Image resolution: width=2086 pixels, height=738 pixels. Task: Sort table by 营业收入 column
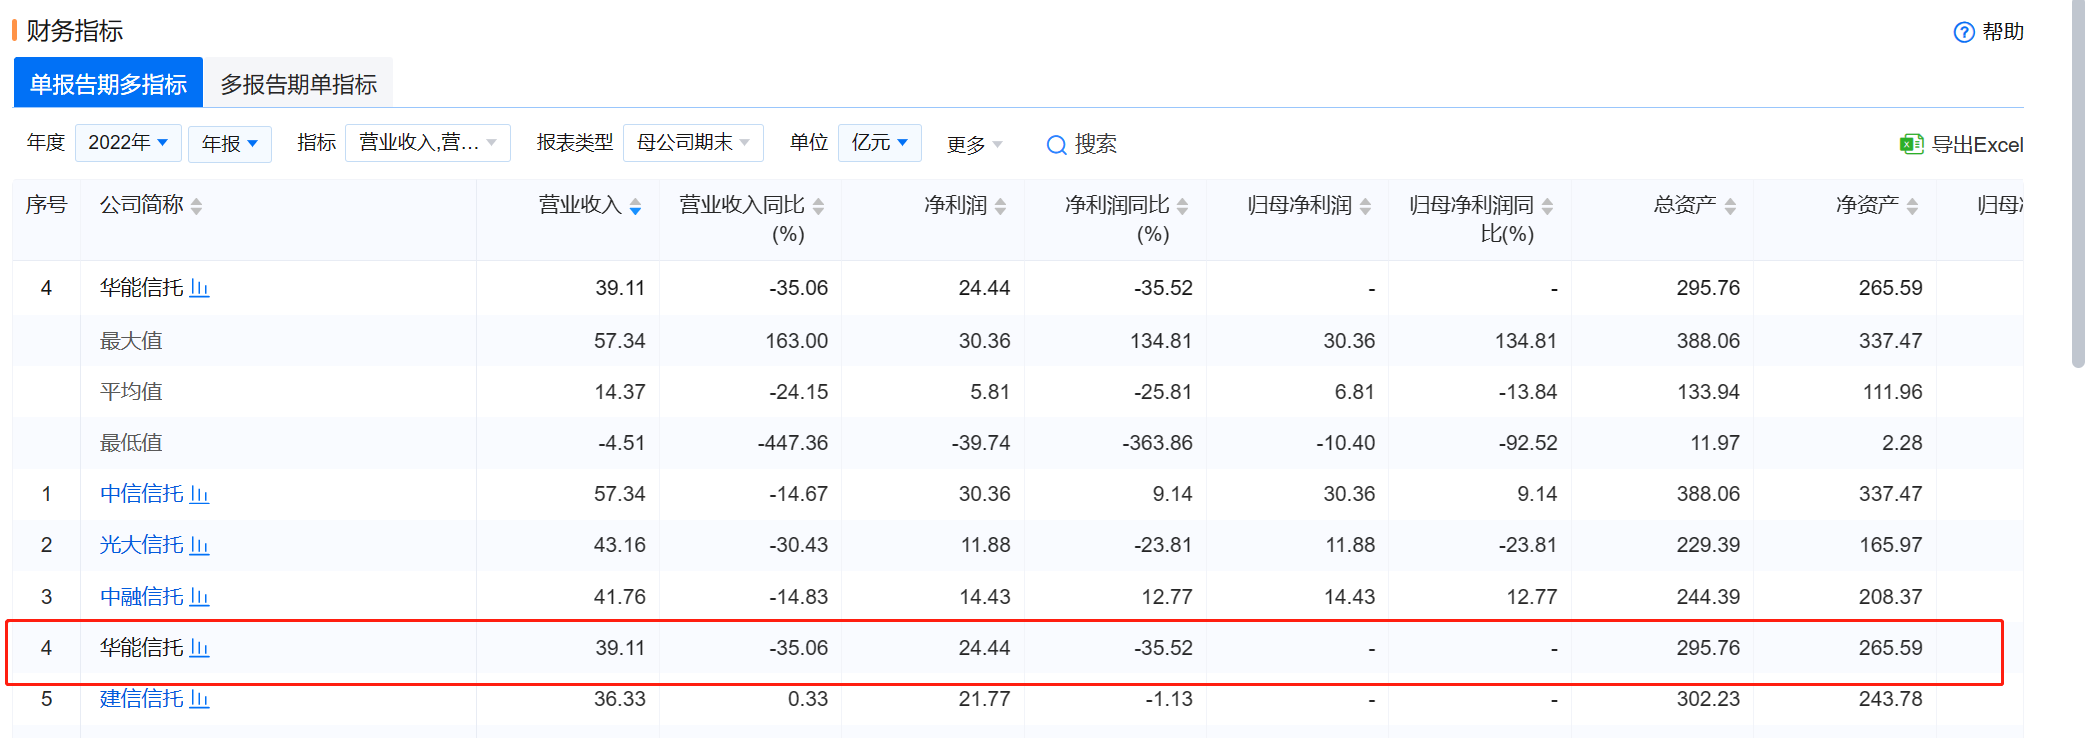[635, 206]
